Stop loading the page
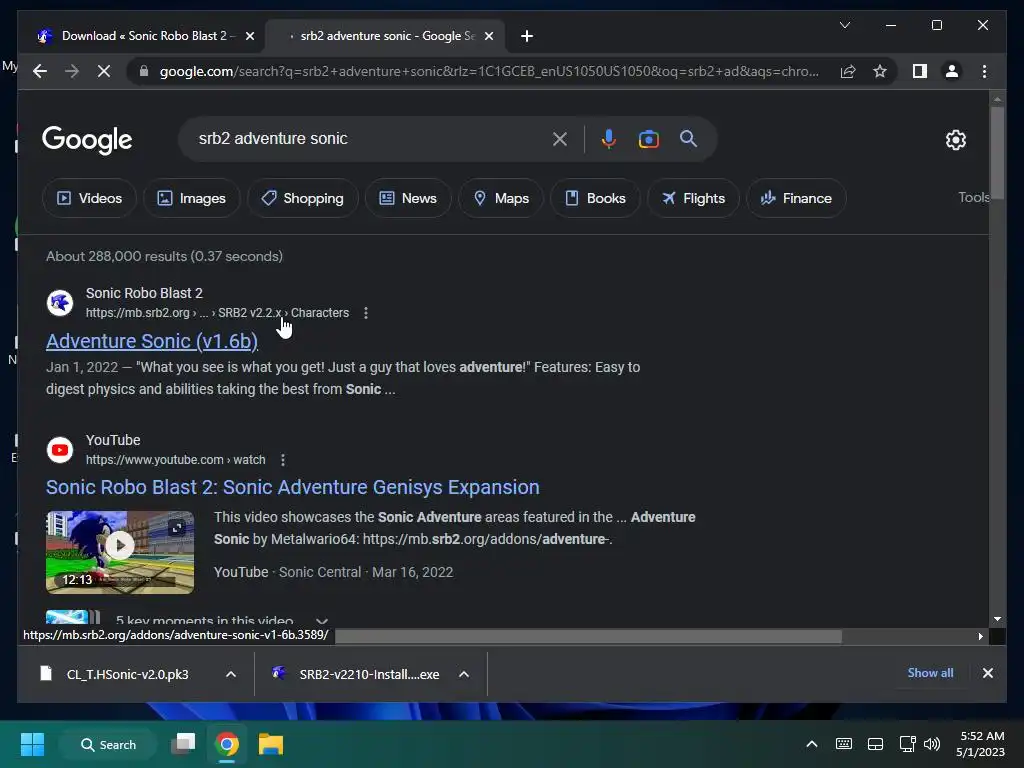 click(x=104, y=71)
